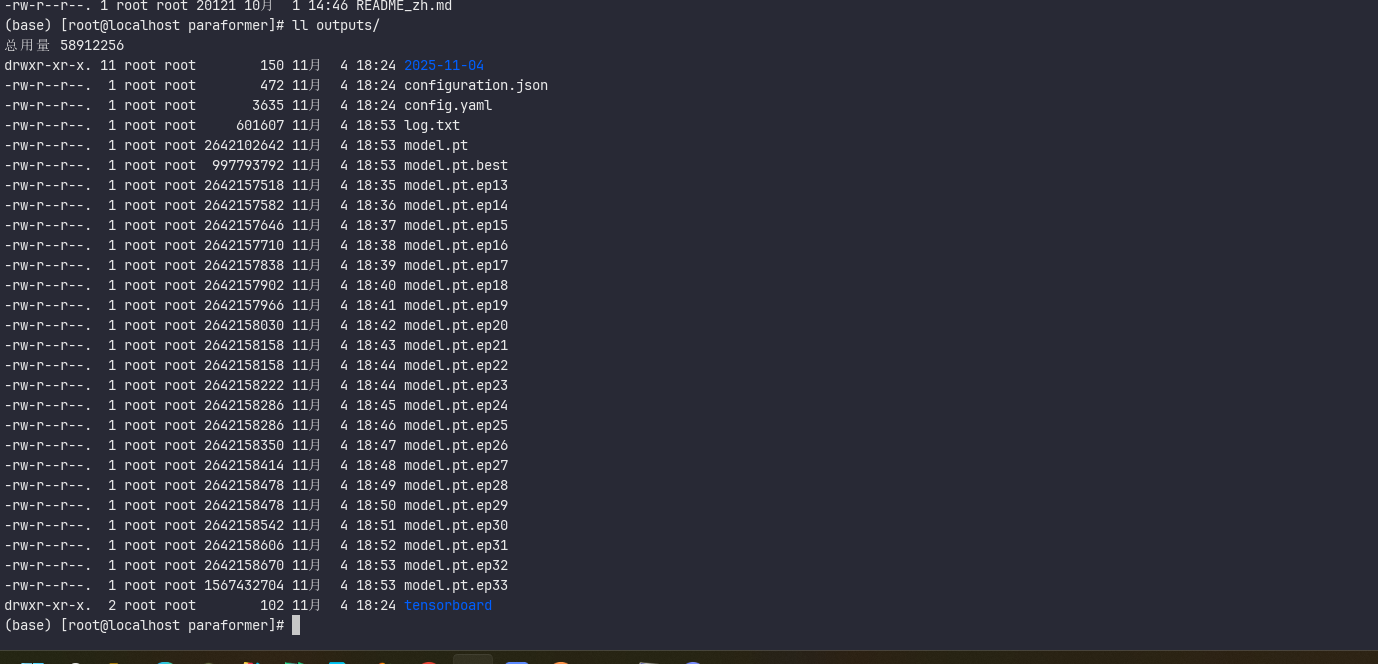Click the model.pt.ep33 filename
1378x664 pixels.
click(x=456, y=586)
